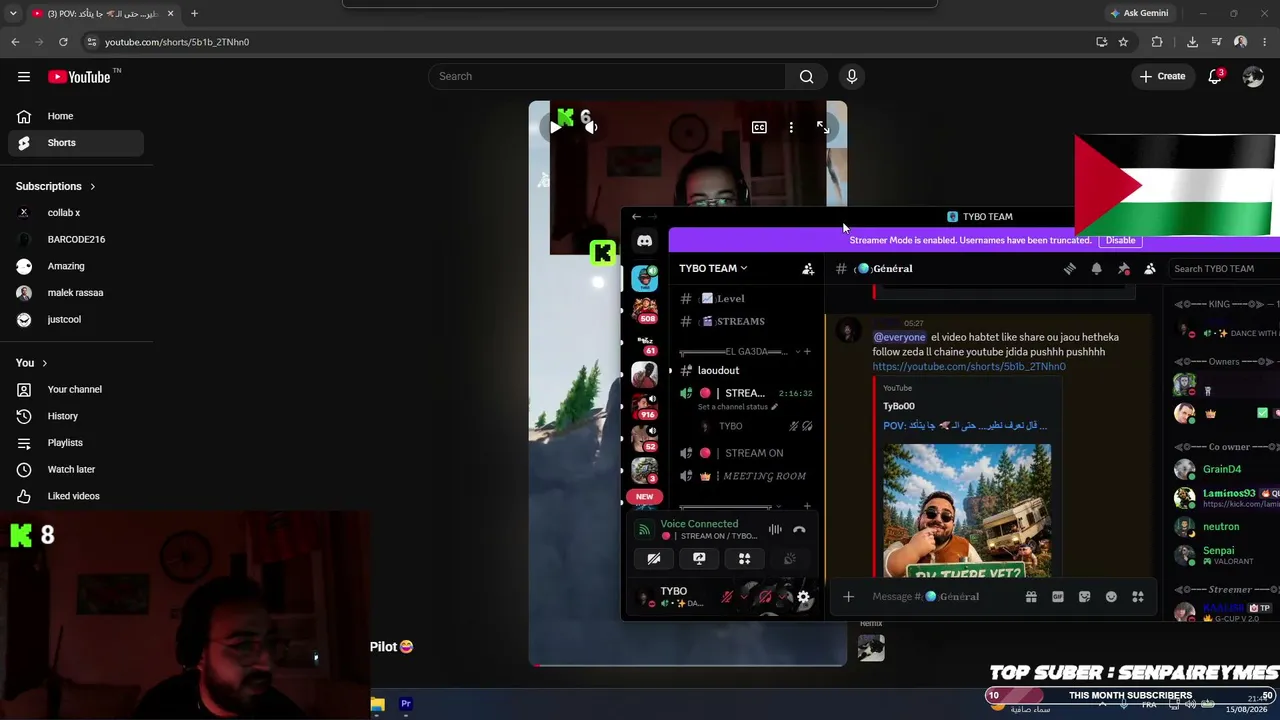Viewport: 1280px width, 720px height.
Task: Open Discord apps launcher in message bar
Action: click(x=1138, y=597)
